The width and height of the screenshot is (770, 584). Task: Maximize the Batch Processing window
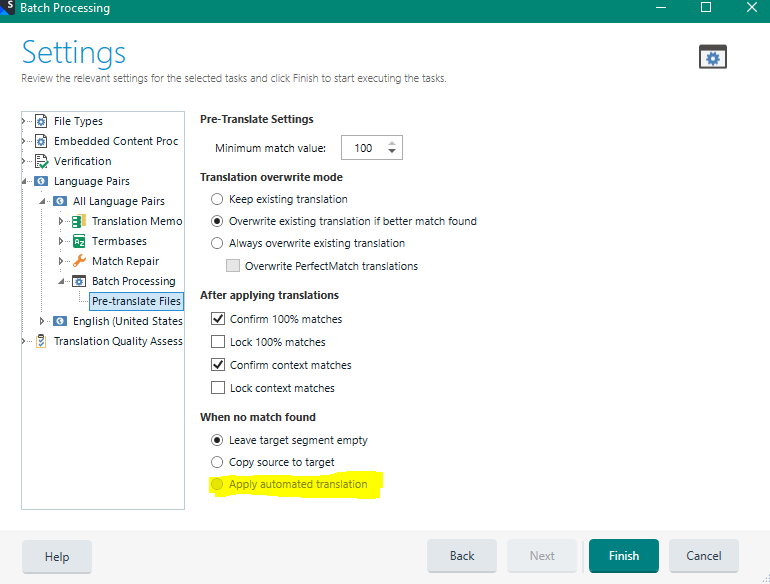(x=706, y=7)
